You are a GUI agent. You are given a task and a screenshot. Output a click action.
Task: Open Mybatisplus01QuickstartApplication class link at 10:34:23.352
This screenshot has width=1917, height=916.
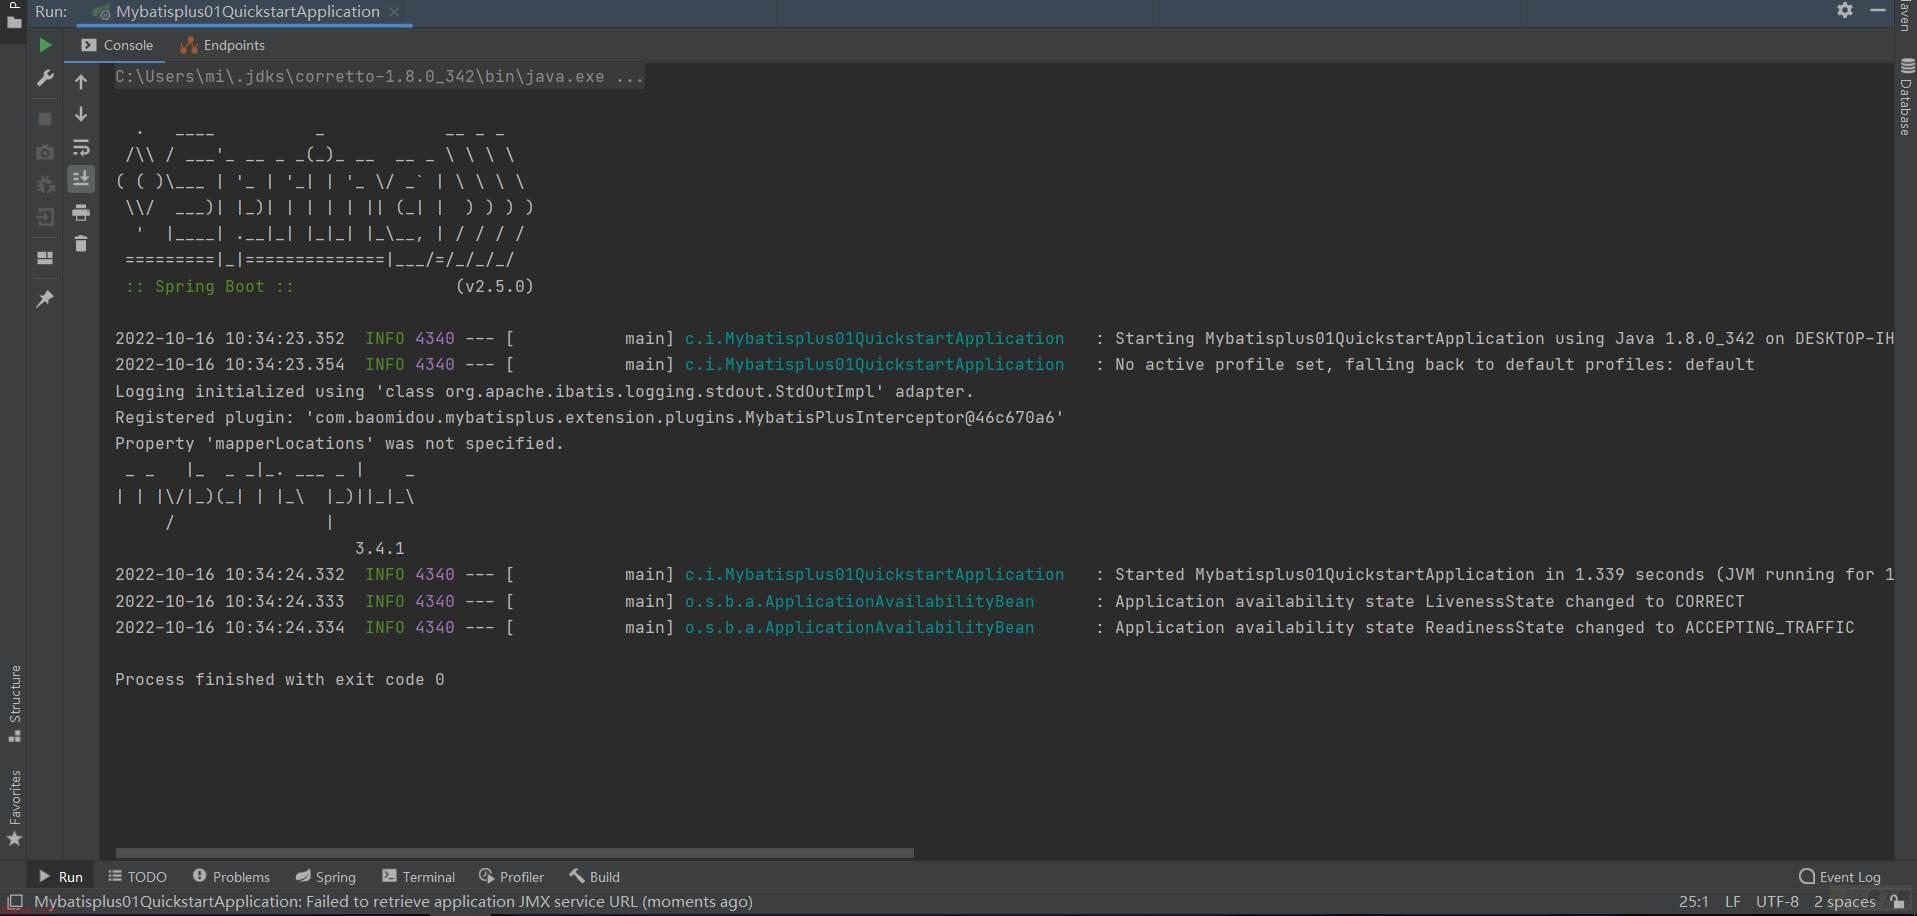pos(874,339)
